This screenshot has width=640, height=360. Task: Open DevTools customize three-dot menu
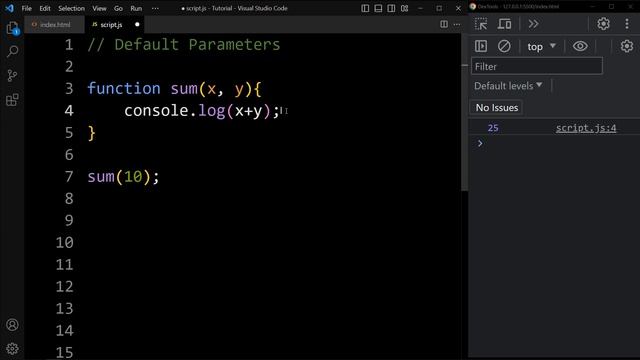coord(627,24)
